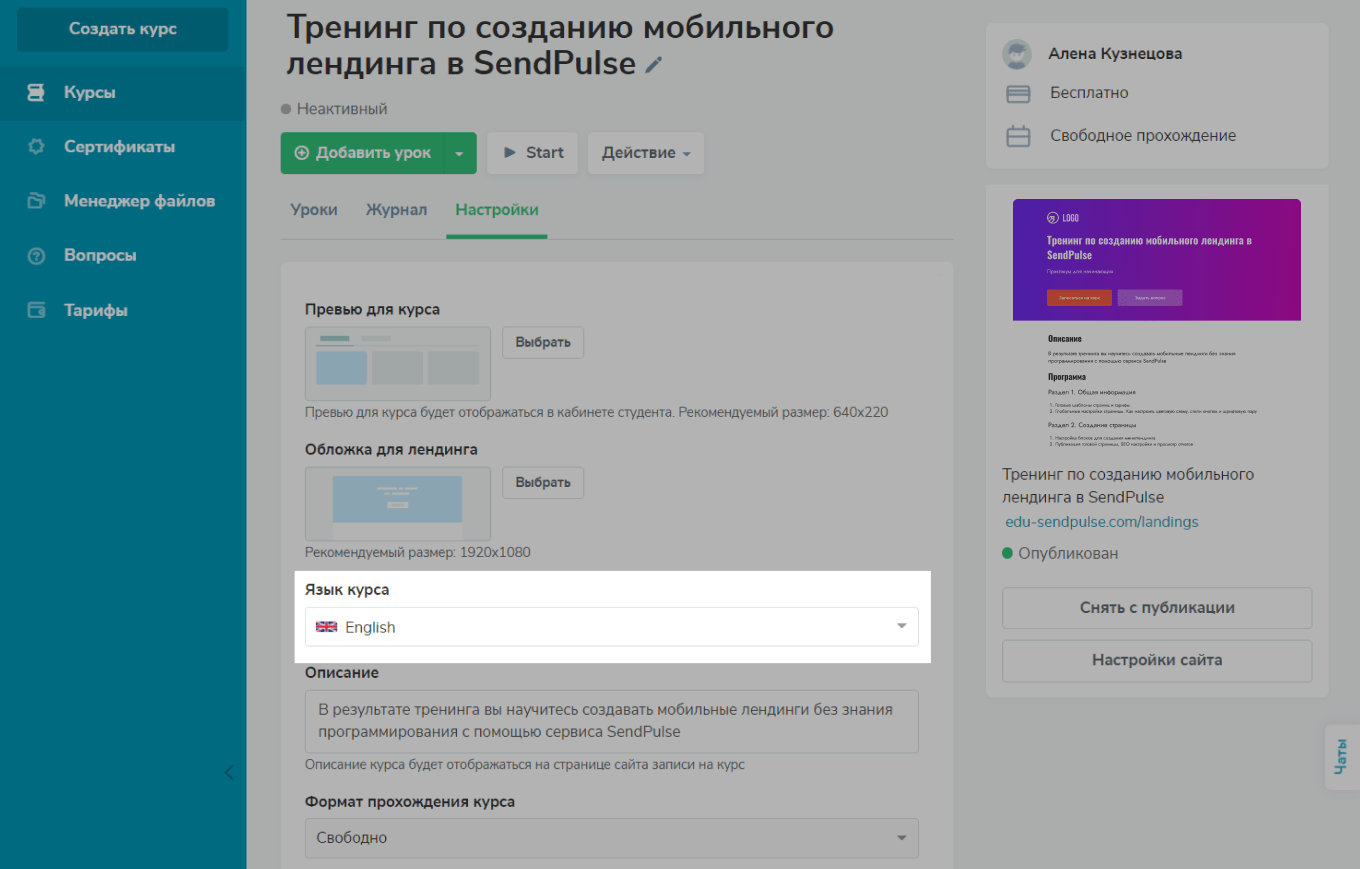The height and width of the screenshot is (869, 1360).
Task: Open Формат прохождения курса dropdown
Action: (x=612, y=838)
